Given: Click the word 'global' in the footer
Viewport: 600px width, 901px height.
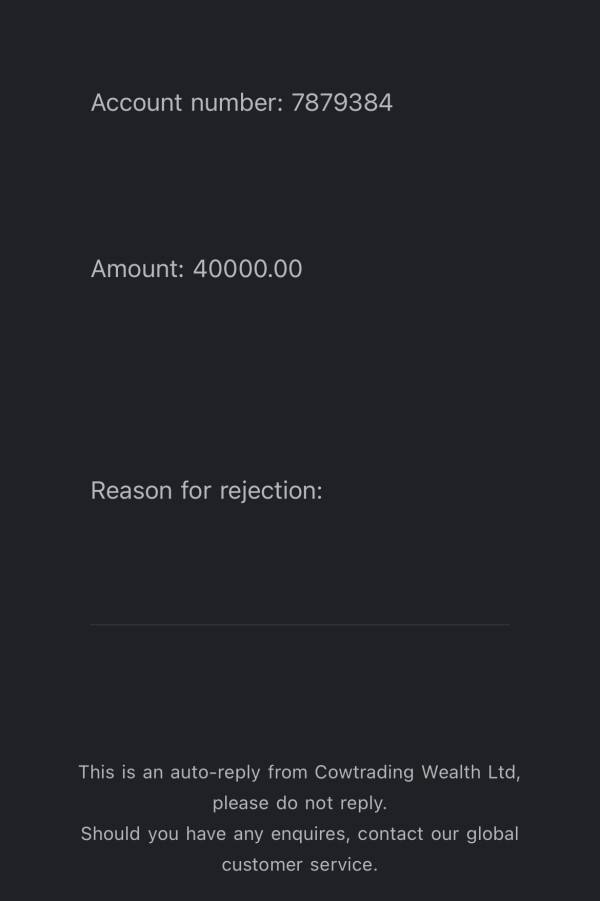Looking at the screenshot, I should click(x=493, y=834).
